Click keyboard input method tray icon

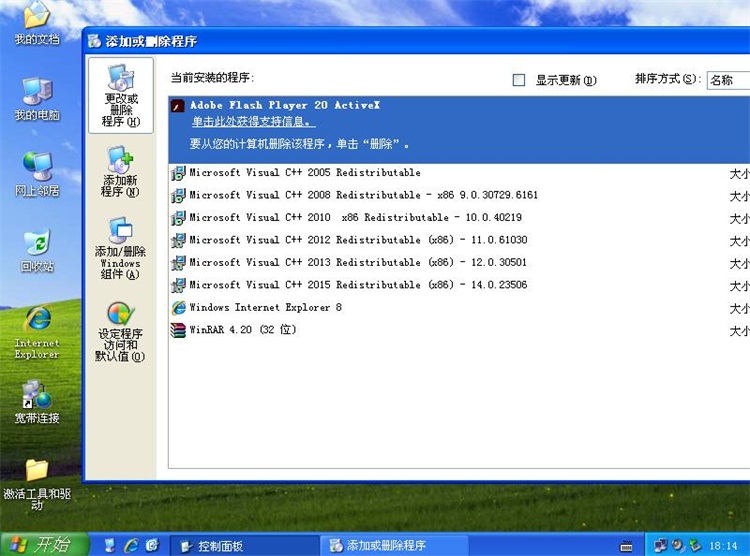point(626,546)
